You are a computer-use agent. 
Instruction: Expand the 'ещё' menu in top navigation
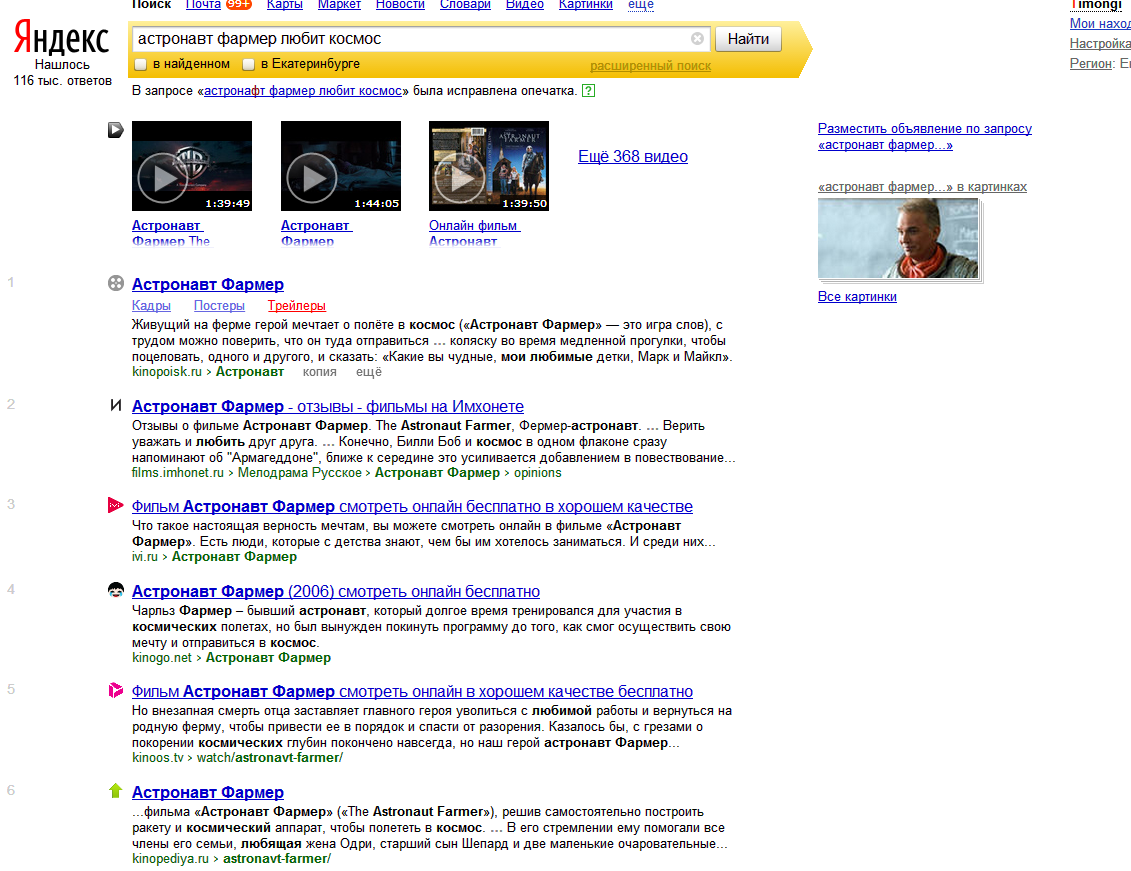pyautogui.click(x=641, y=4)
